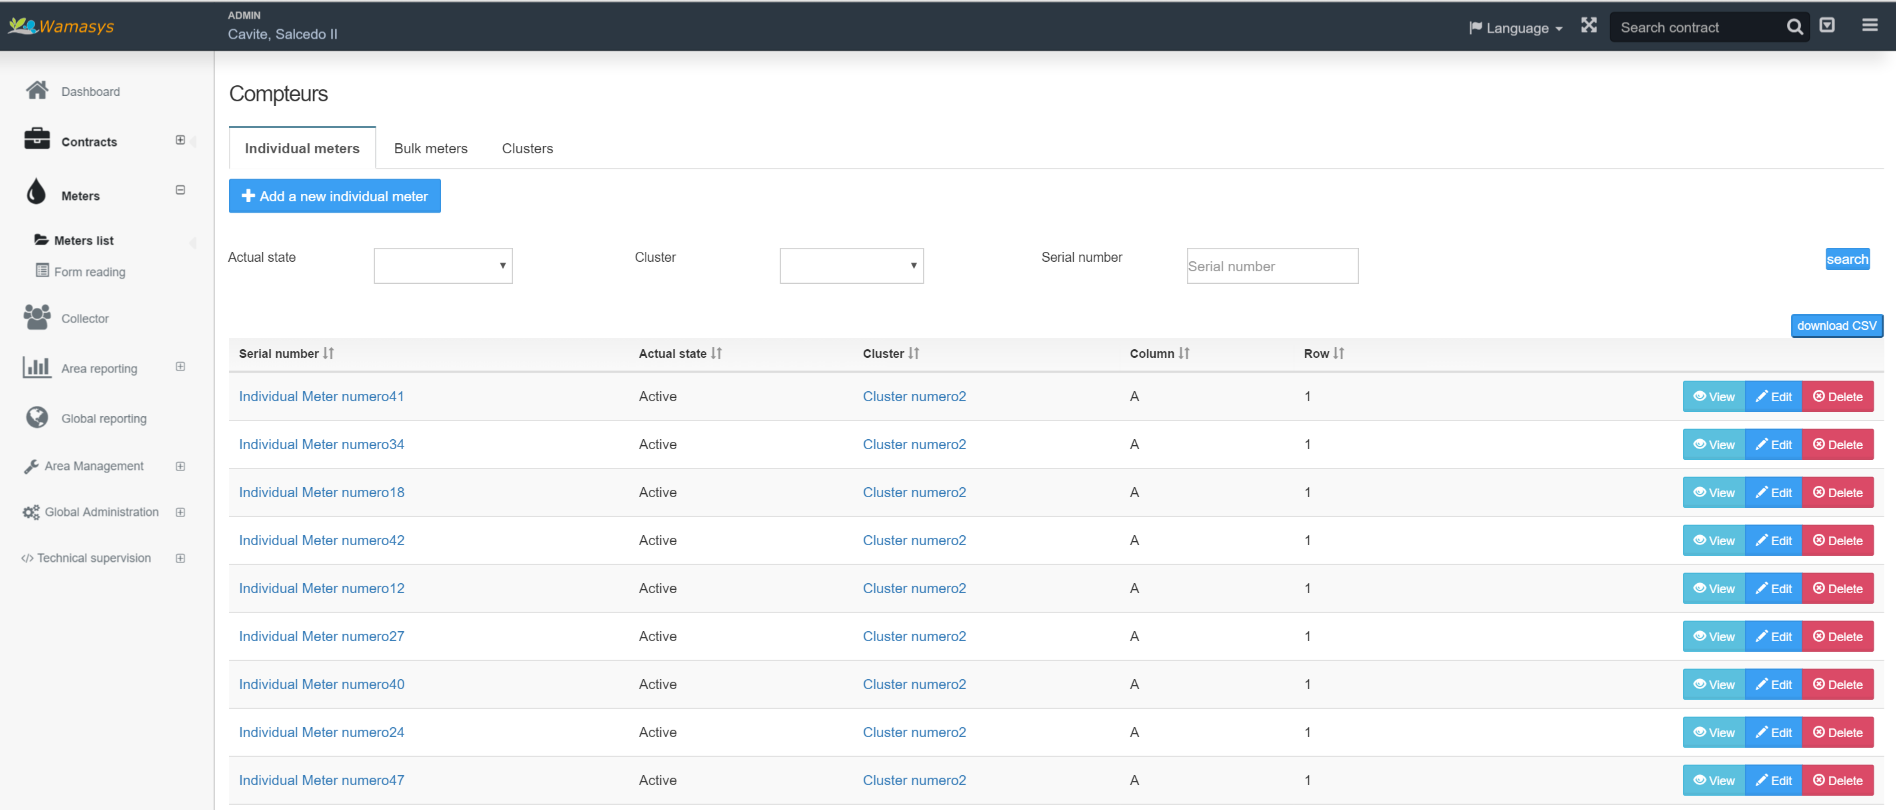Open Cluster numero2 link for numero34
The image size is (1896, 810).
[914, 445]
